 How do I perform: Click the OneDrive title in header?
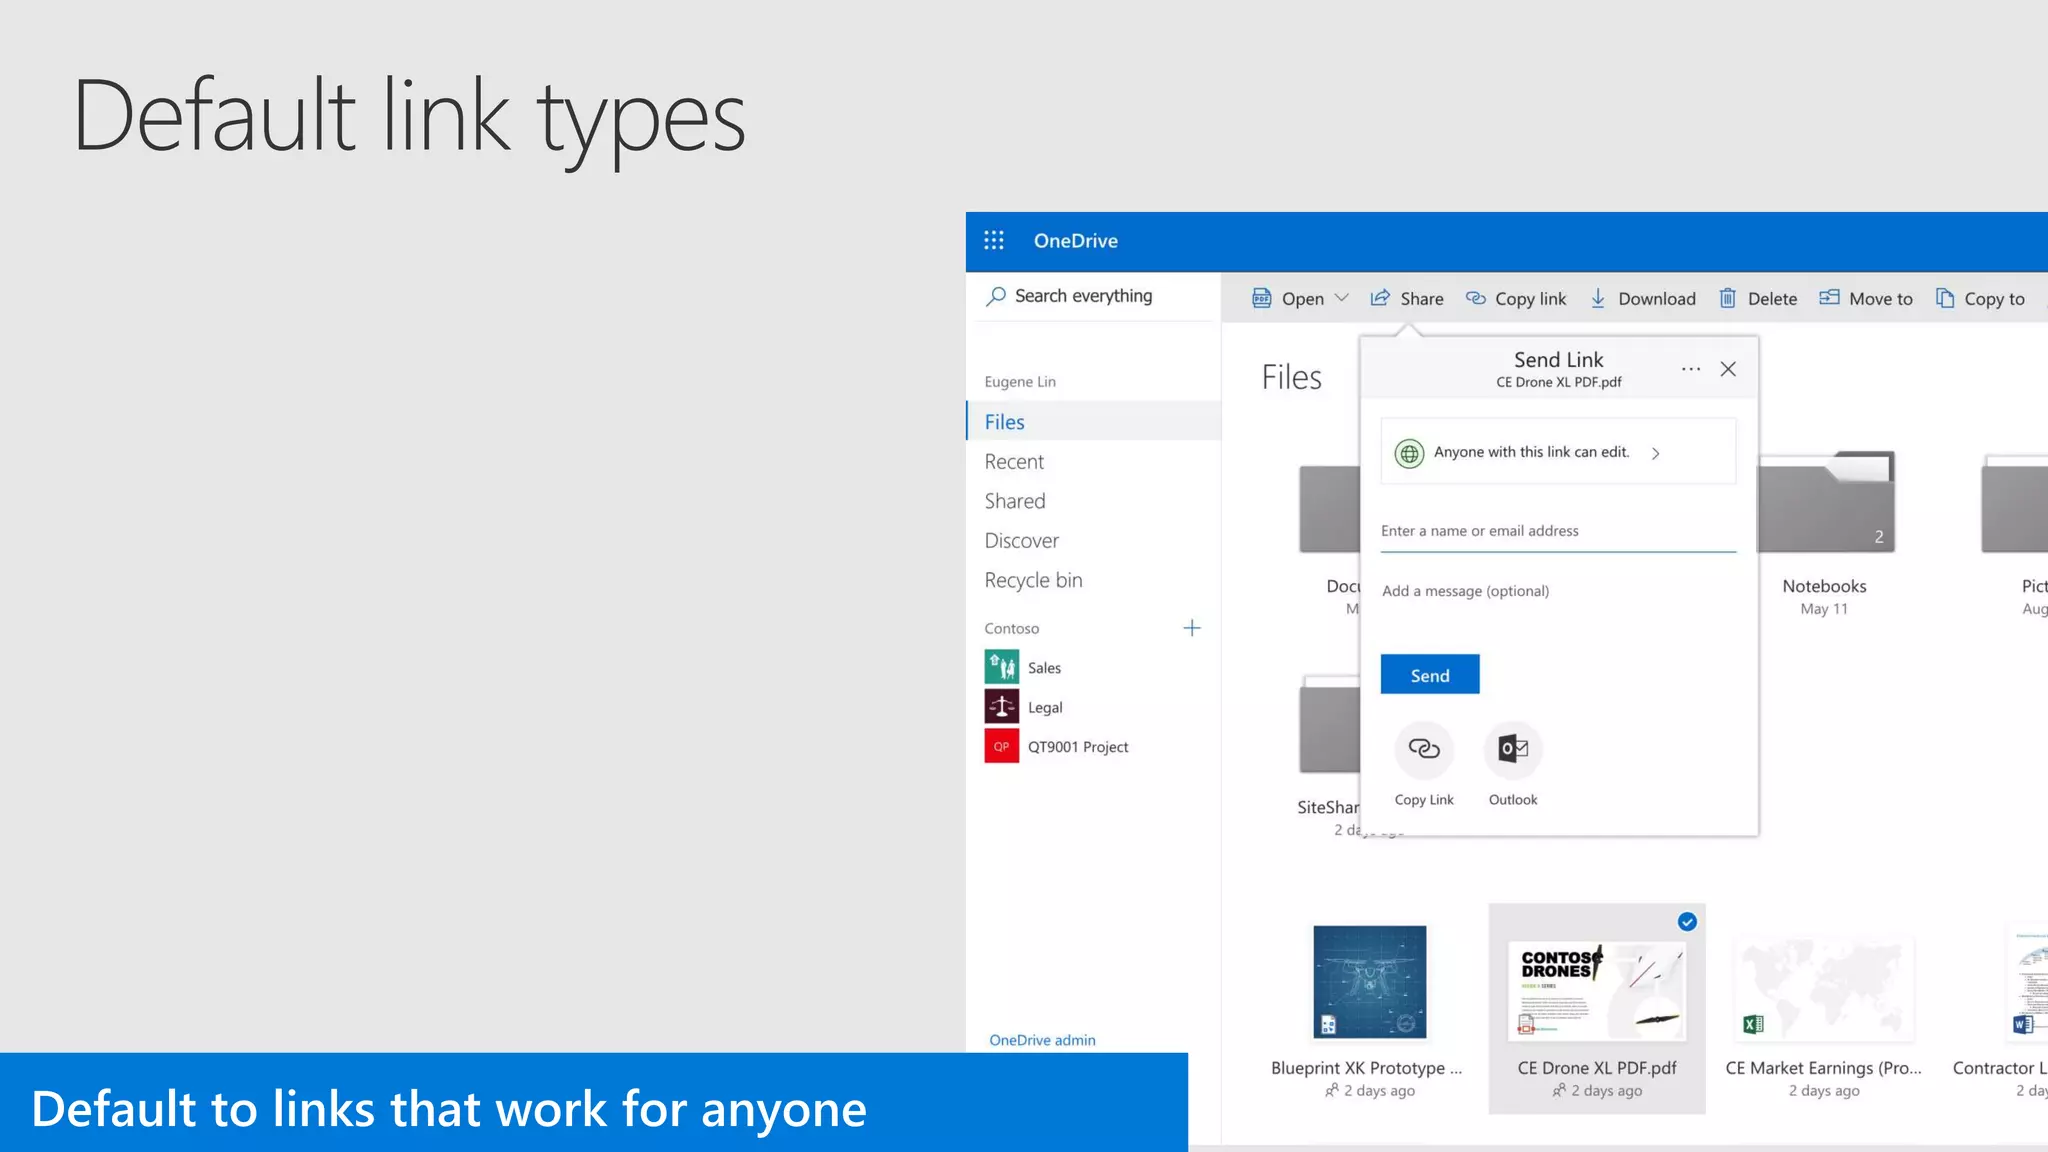point(1076,241)
